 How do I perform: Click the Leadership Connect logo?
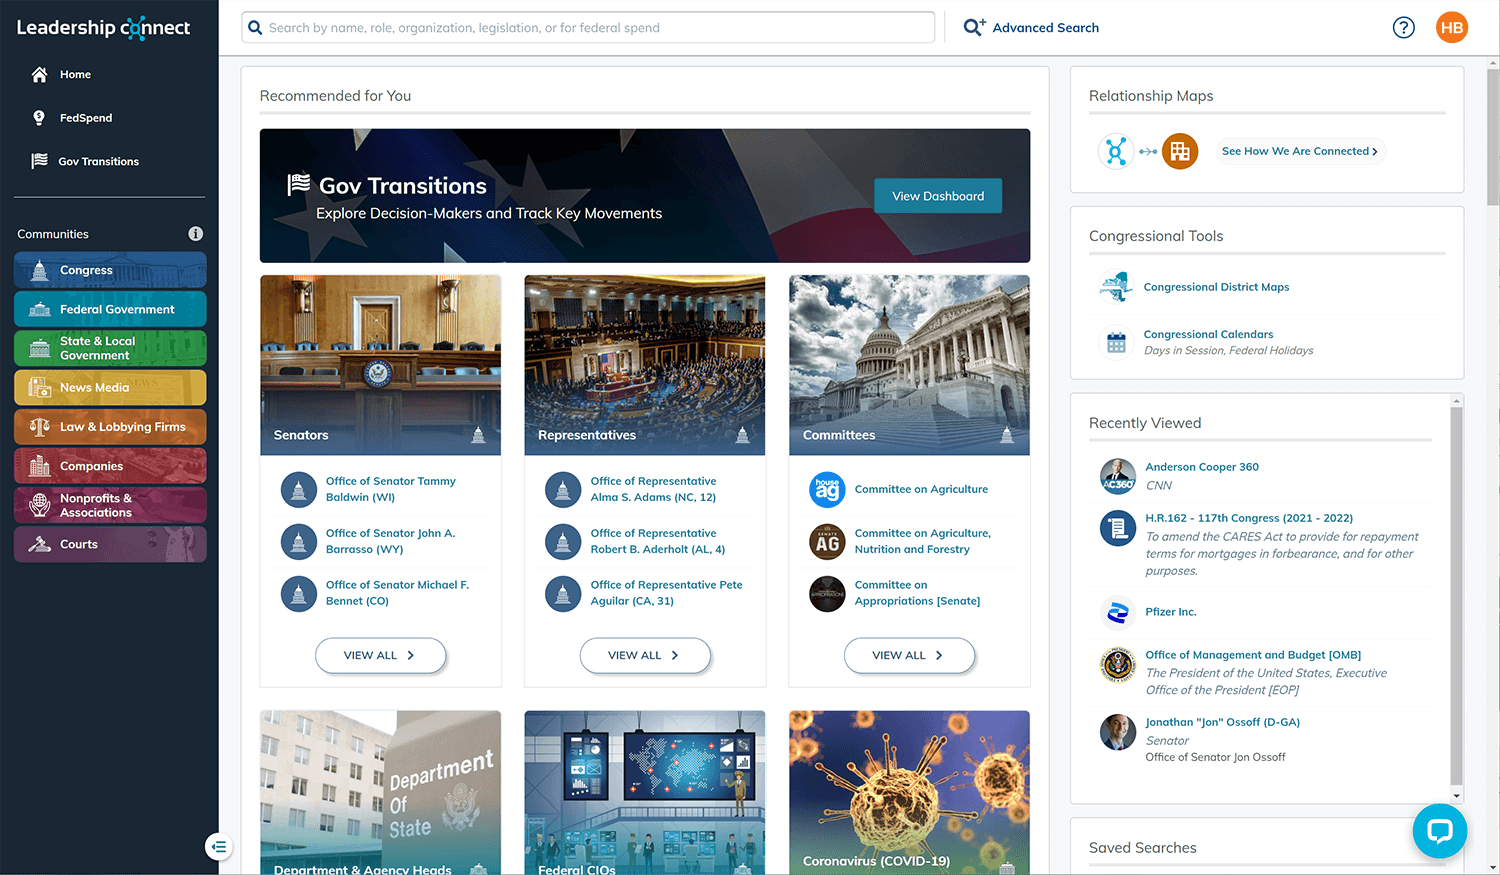pyautogui.click(x=103, y=28)
